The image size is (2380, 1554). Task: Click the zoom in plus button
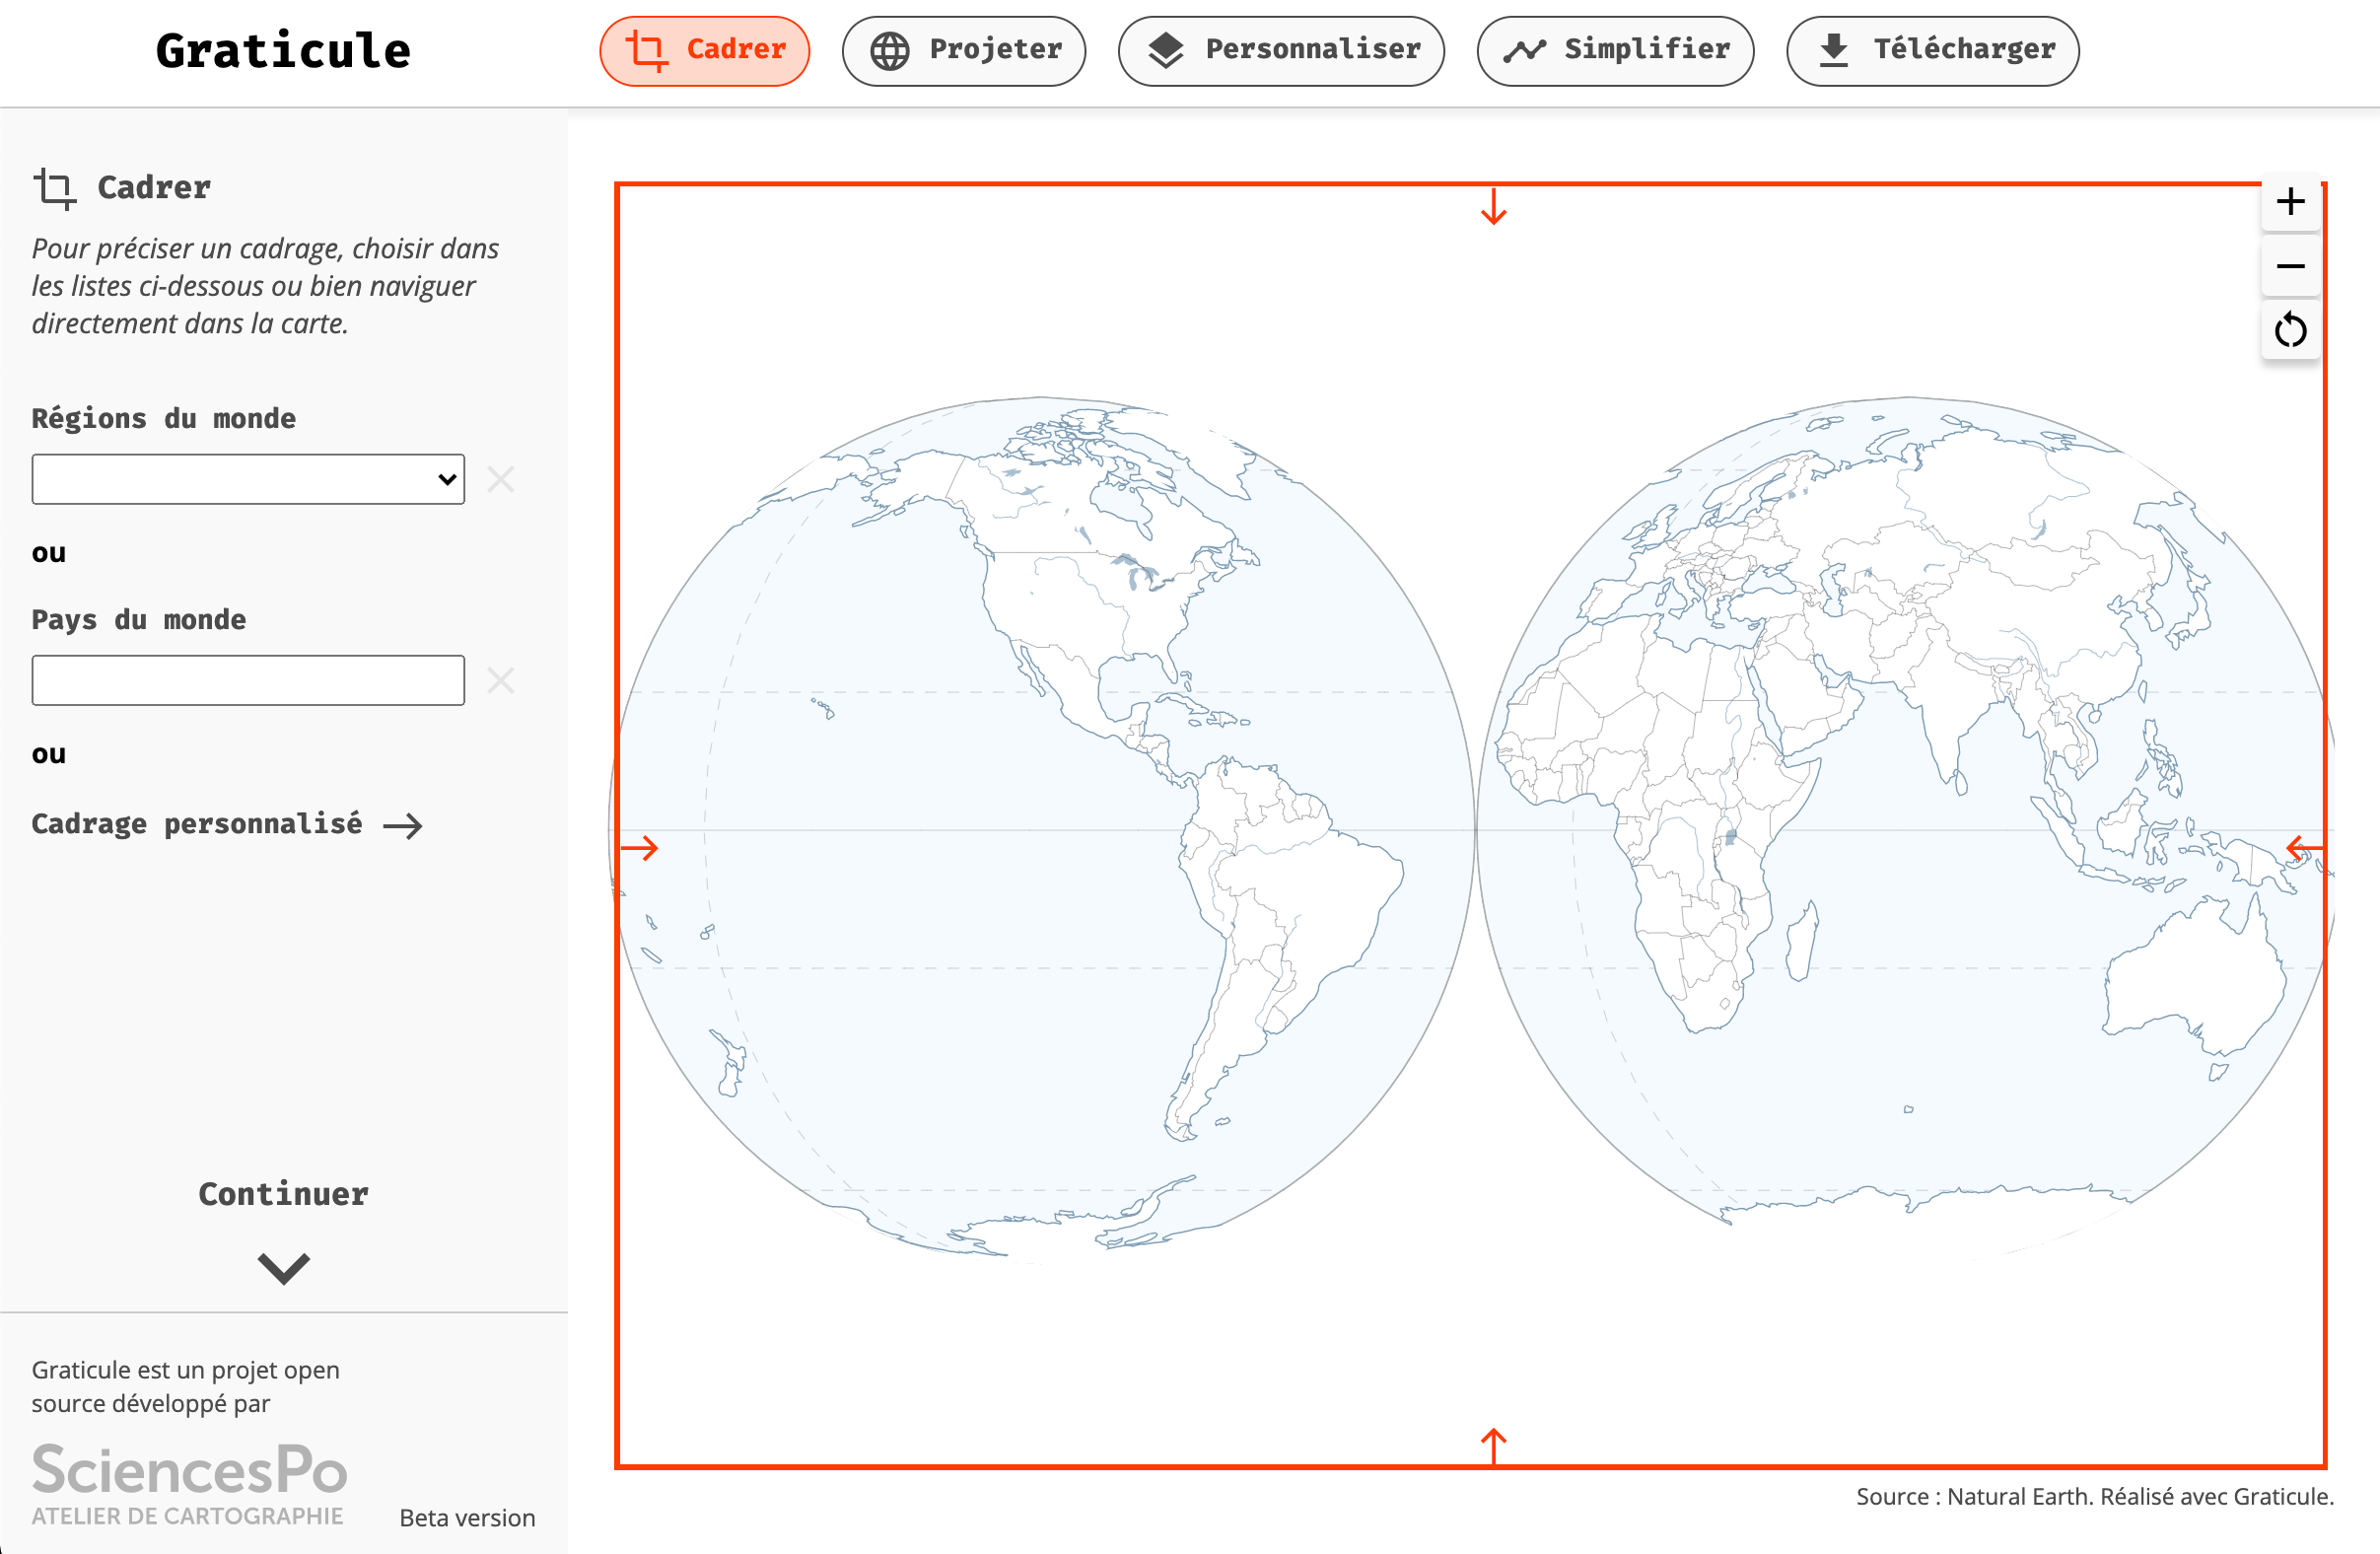2290,202
